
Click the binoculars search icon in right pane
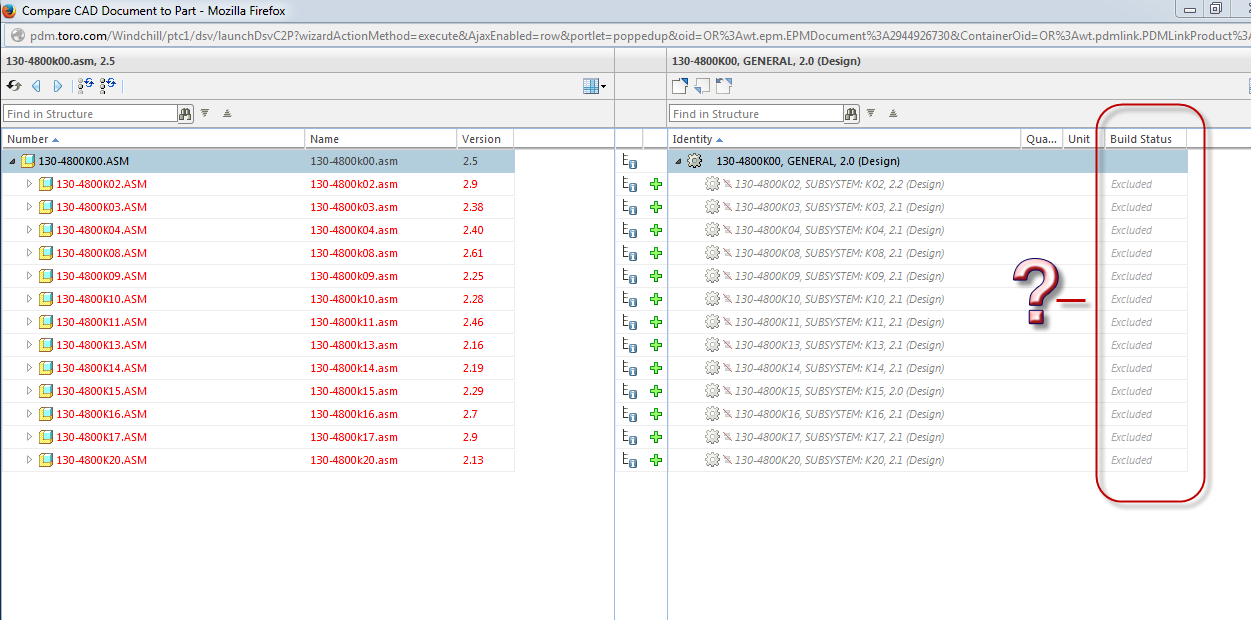point(851,114)
